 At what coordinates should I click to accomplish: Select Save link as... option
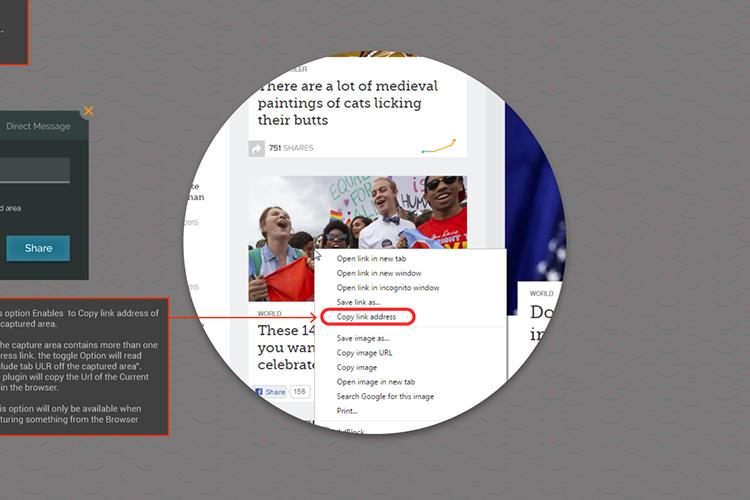tap(358, 302)
